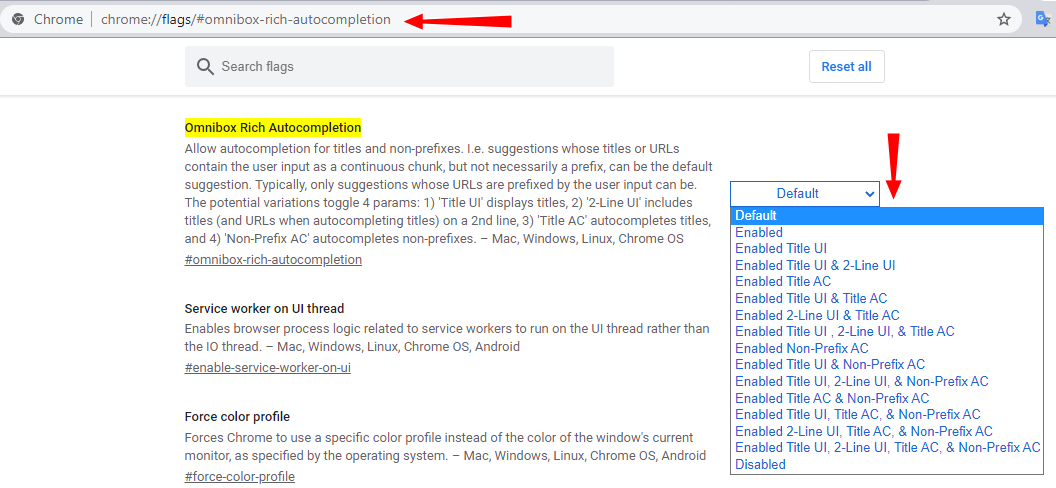Click the bookmark star icon
Screen dimensions: 1056x488
[1003, 20]
